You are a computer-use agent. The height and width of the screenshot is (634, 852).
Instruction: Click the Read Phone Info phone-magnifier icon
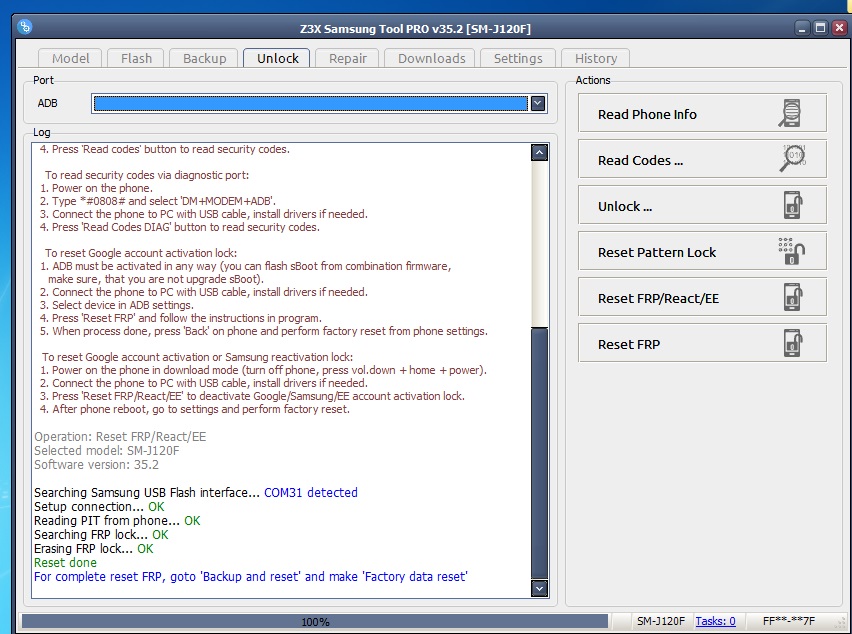pyautogui.click(x=791, y=113)
